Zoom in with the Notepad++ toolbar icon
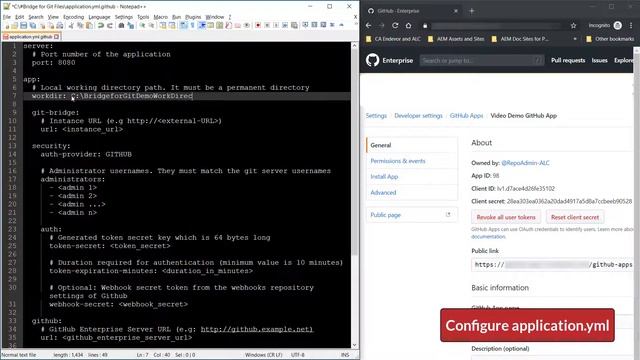Image resolution: width=640 pixels, height=360 pixels. (x=142, y=25)
